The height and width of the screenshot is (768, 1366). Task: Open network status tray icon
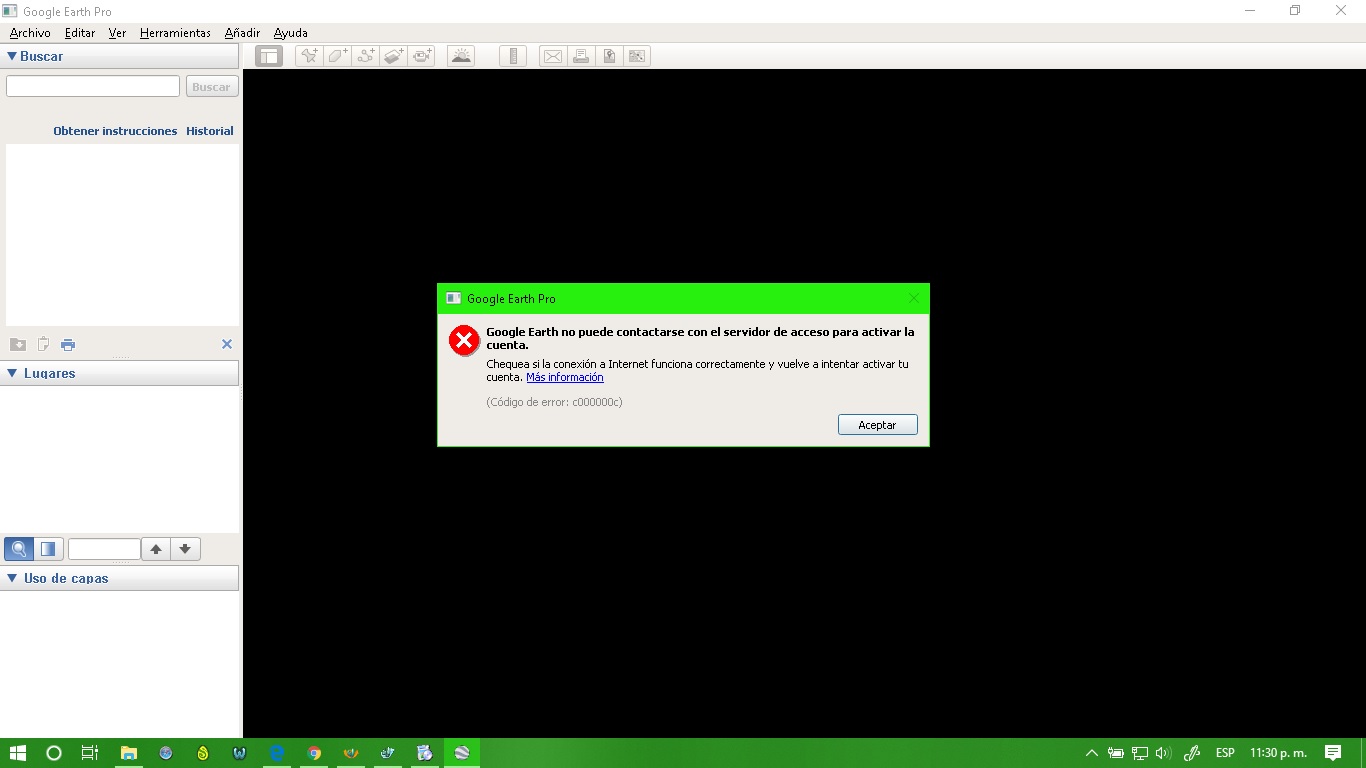[x=1140, y=753]
